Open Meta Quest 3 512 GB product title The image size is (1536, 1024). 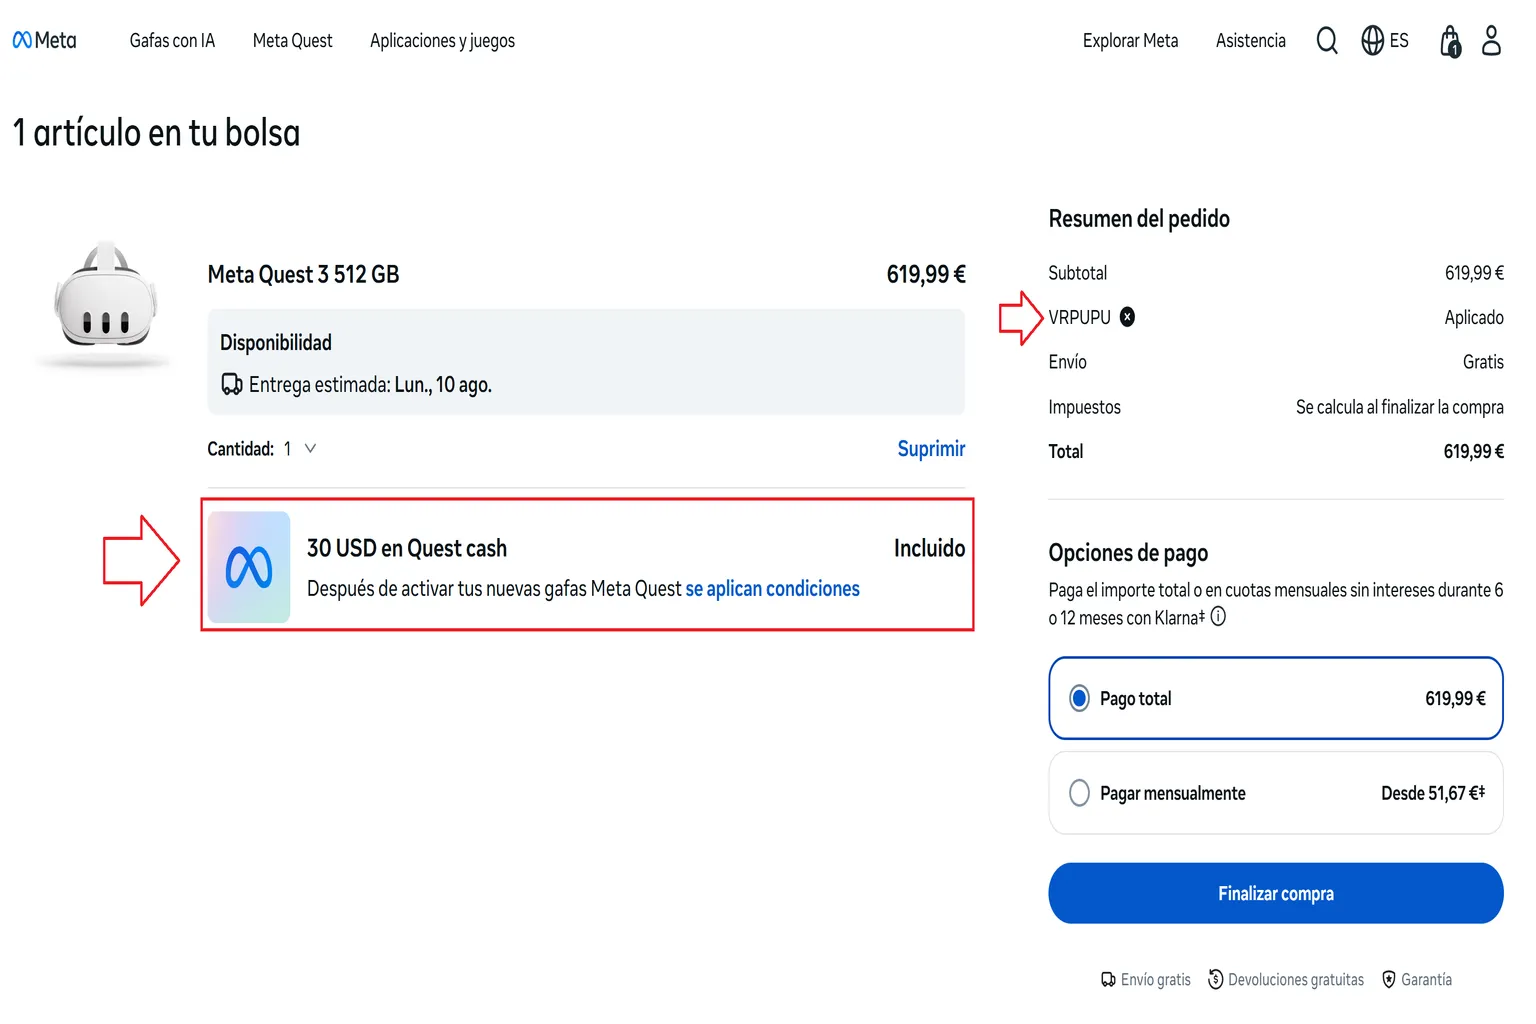pyautogui.click(x=303, y=274)
